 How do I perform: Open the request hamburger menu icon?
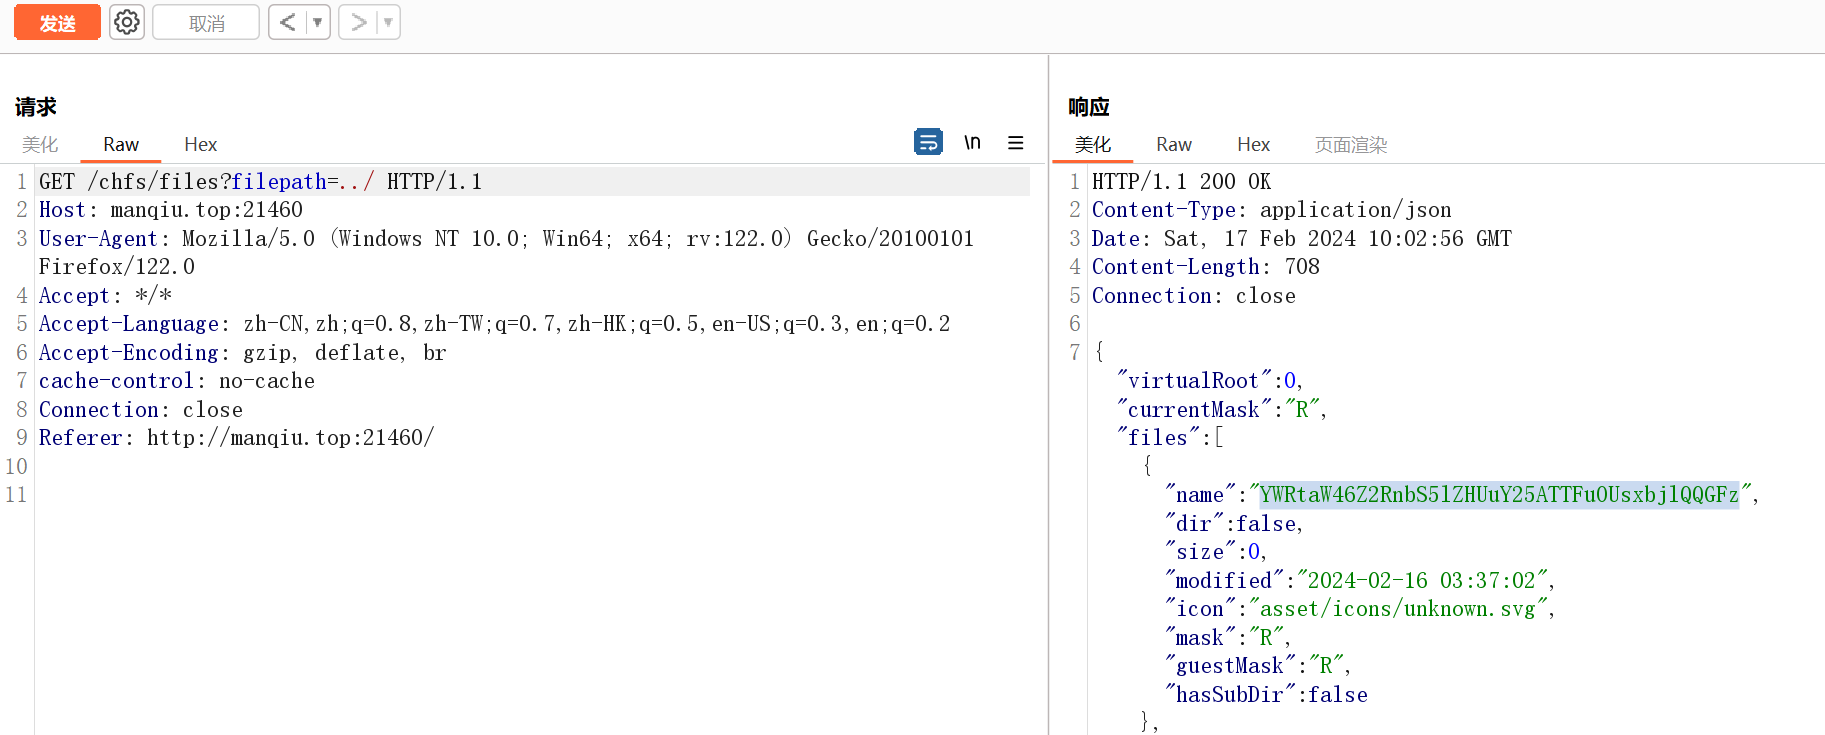(1015, 142)
